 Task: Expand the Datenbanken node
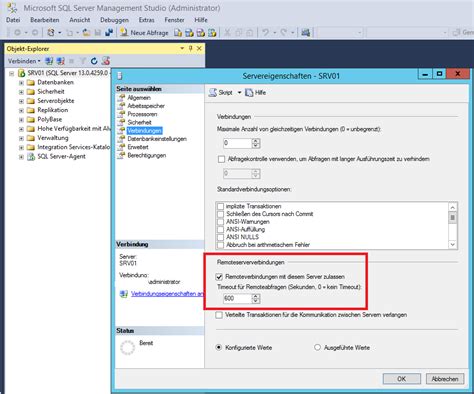[x=21, y=82]
